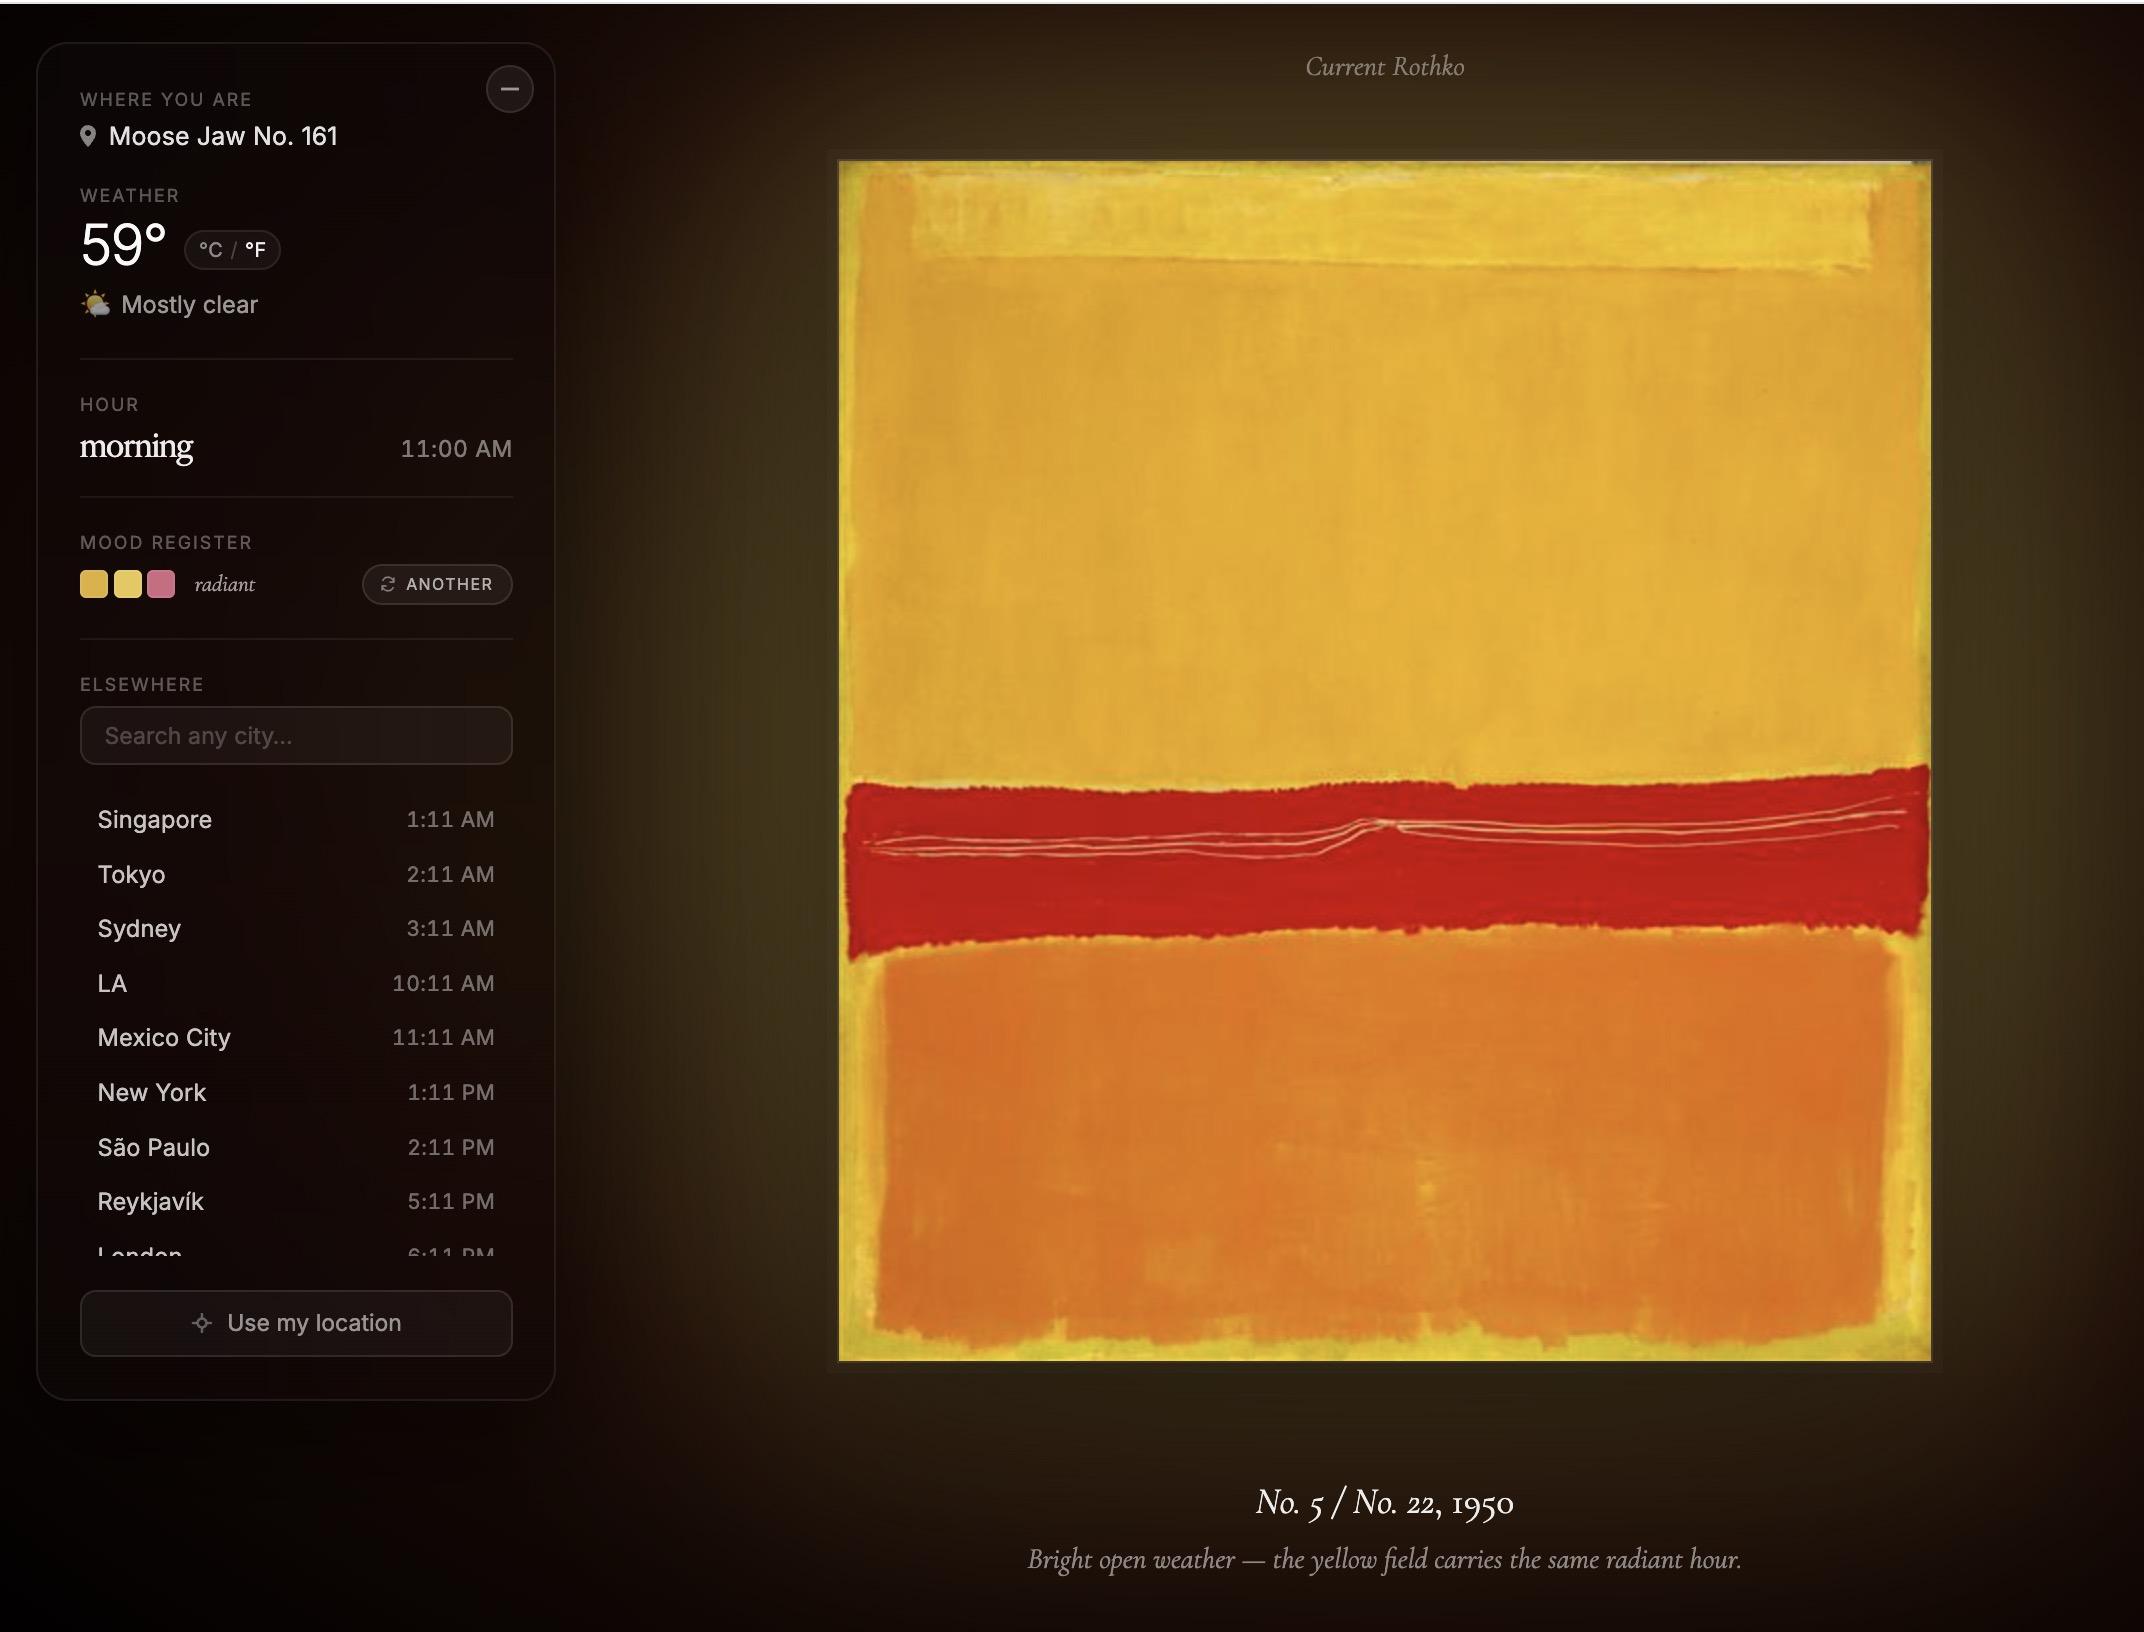
Task: Switch temperature to °F
Action: point(256,249)
